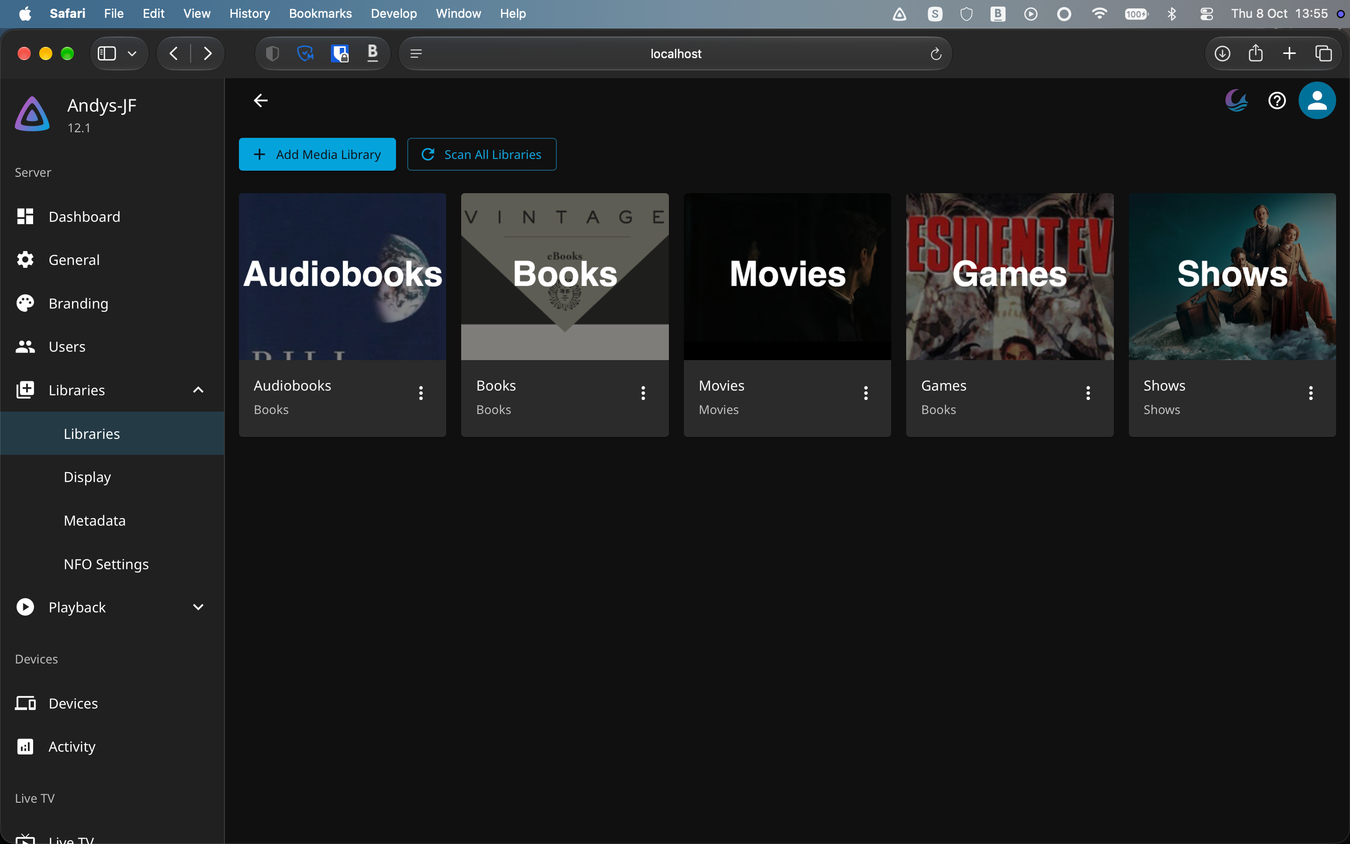Screen dimensions: 1350x844
Task: Open a new Safari tab
Action: 1289,54
